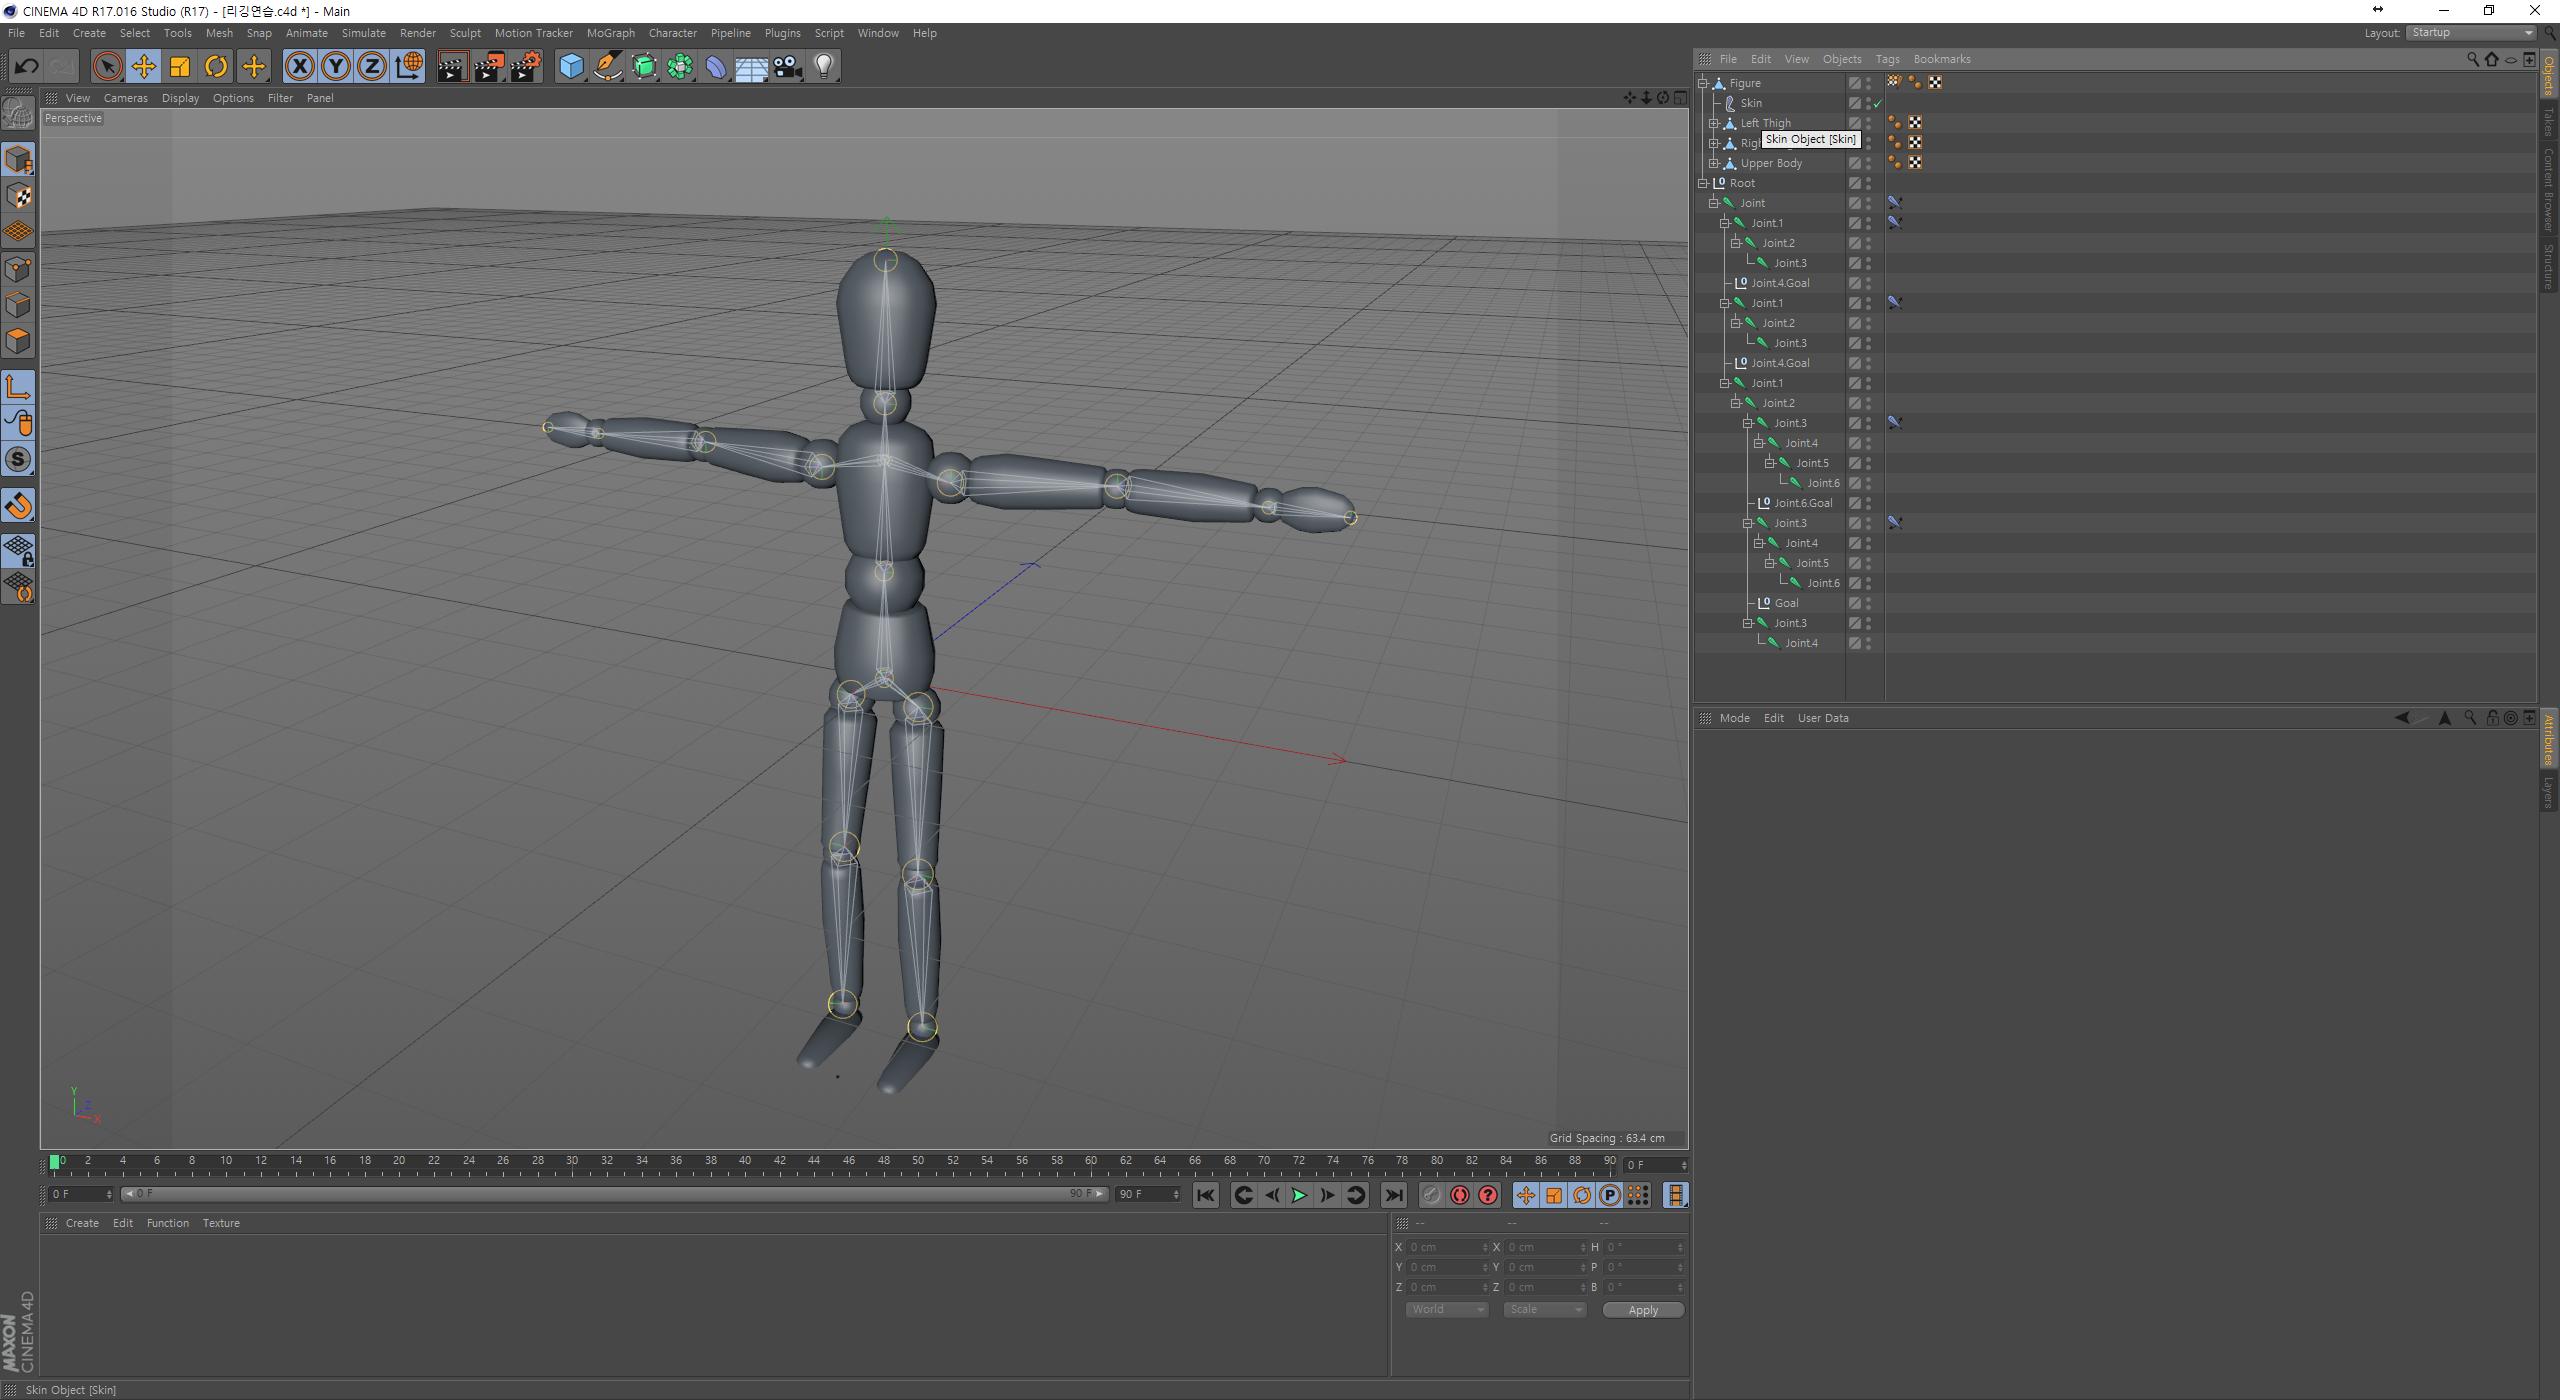Select the spline Pen tool icon

pos(608,67)
